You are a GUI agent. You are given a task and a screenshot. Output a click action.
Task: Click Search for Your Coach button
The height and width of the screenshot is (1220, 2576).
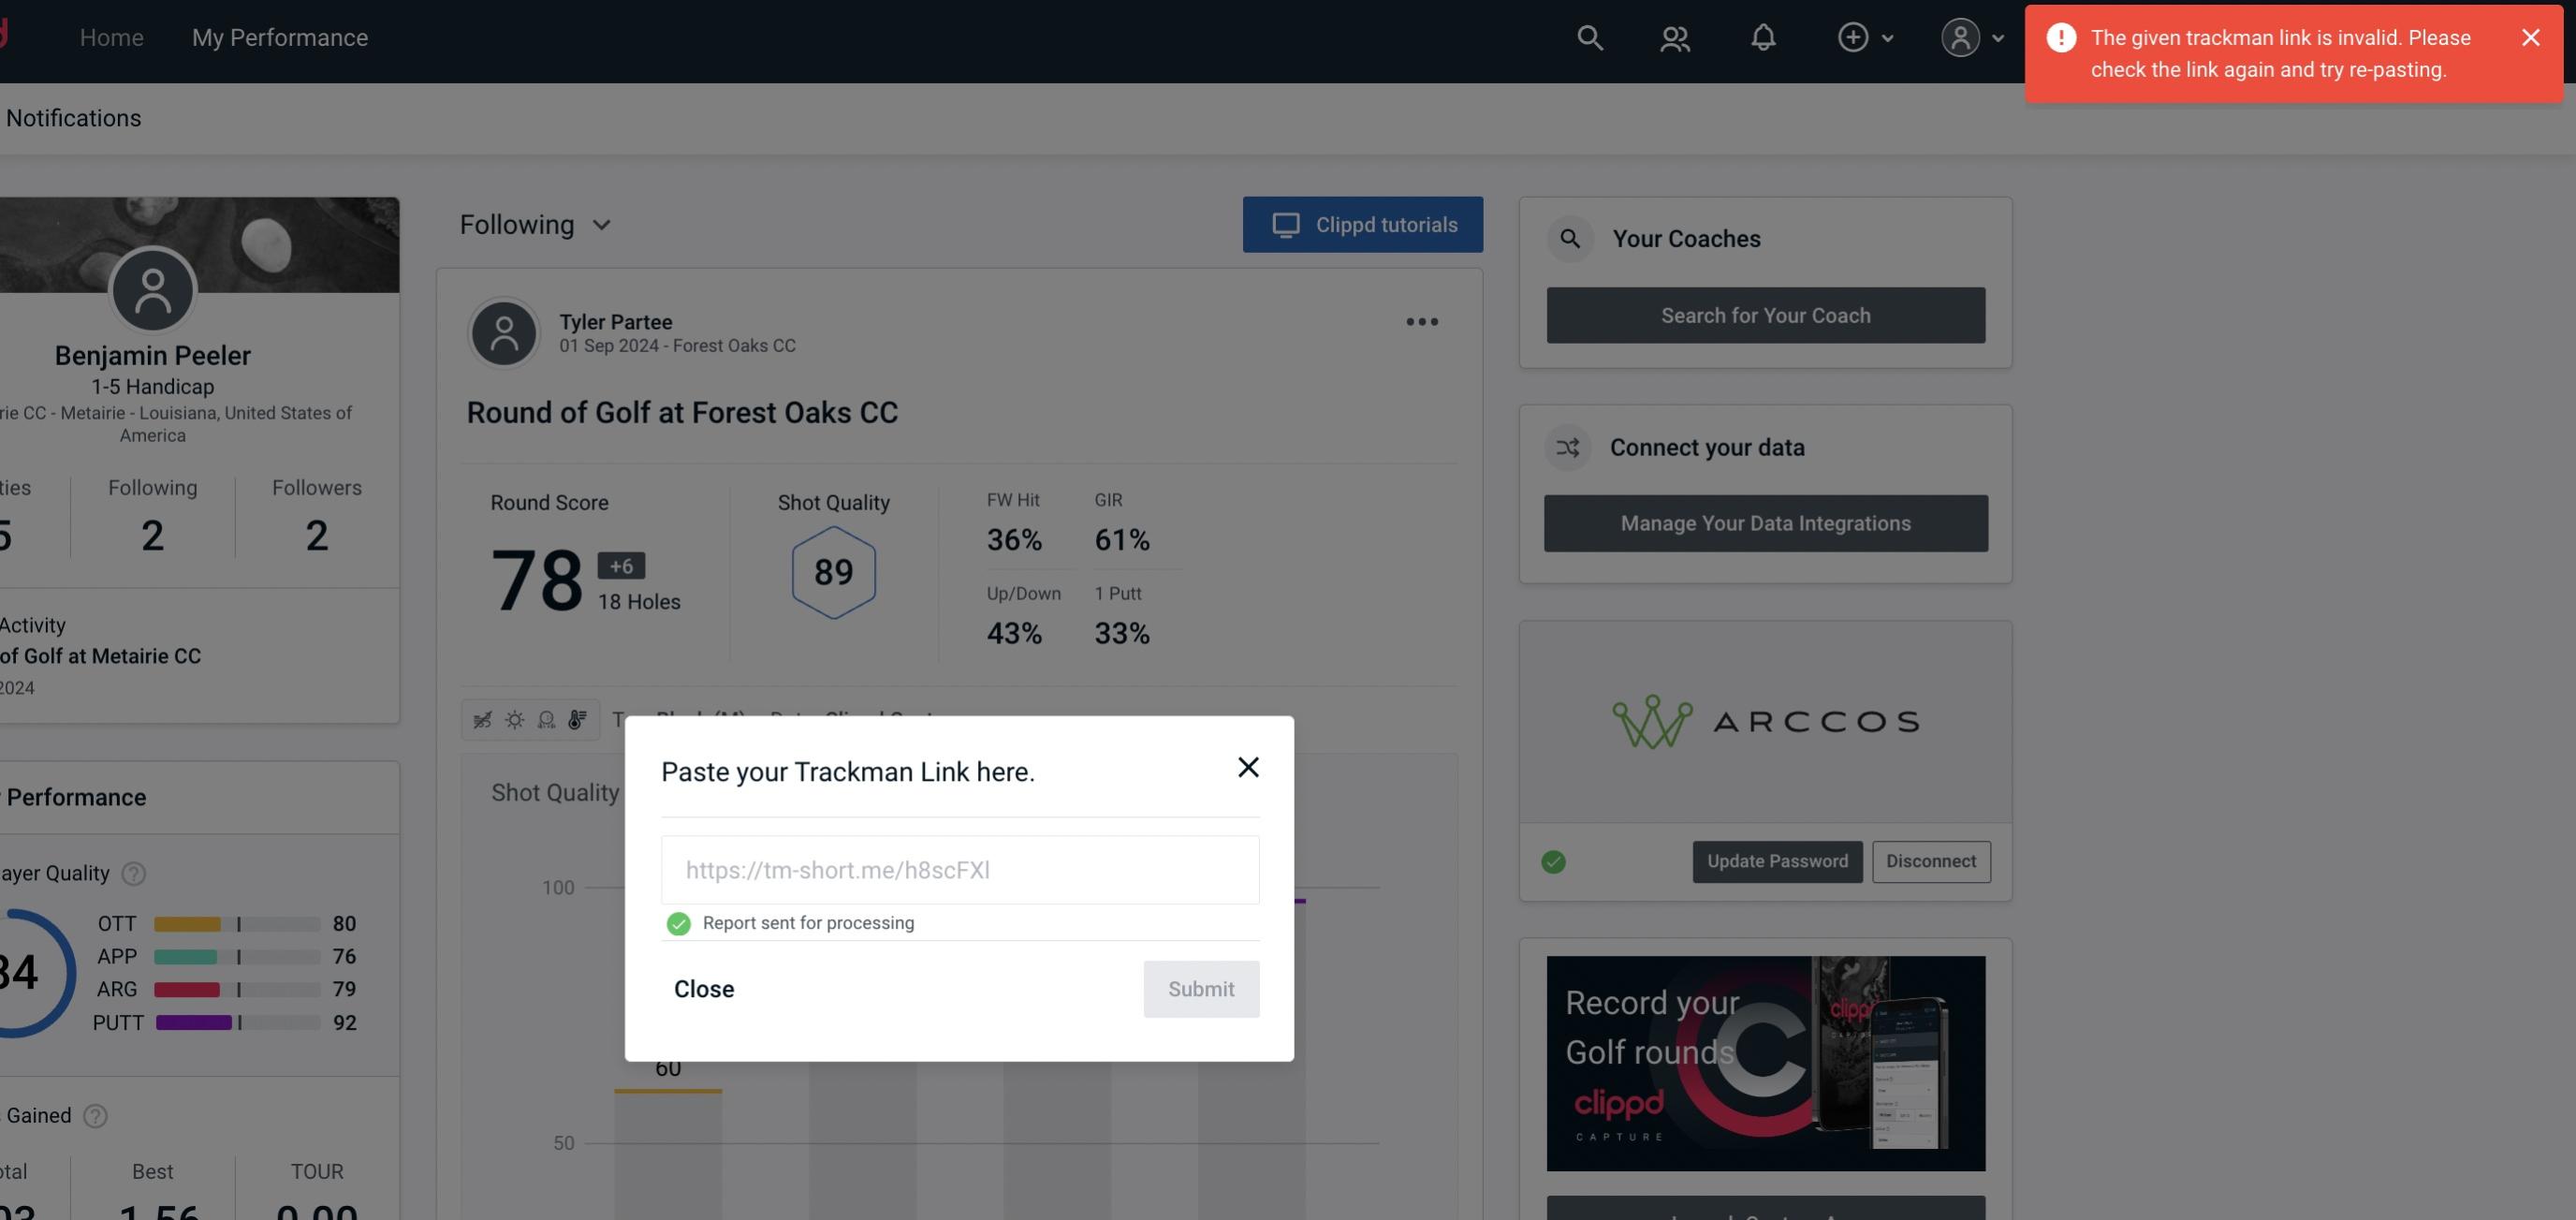point(1766,316)
